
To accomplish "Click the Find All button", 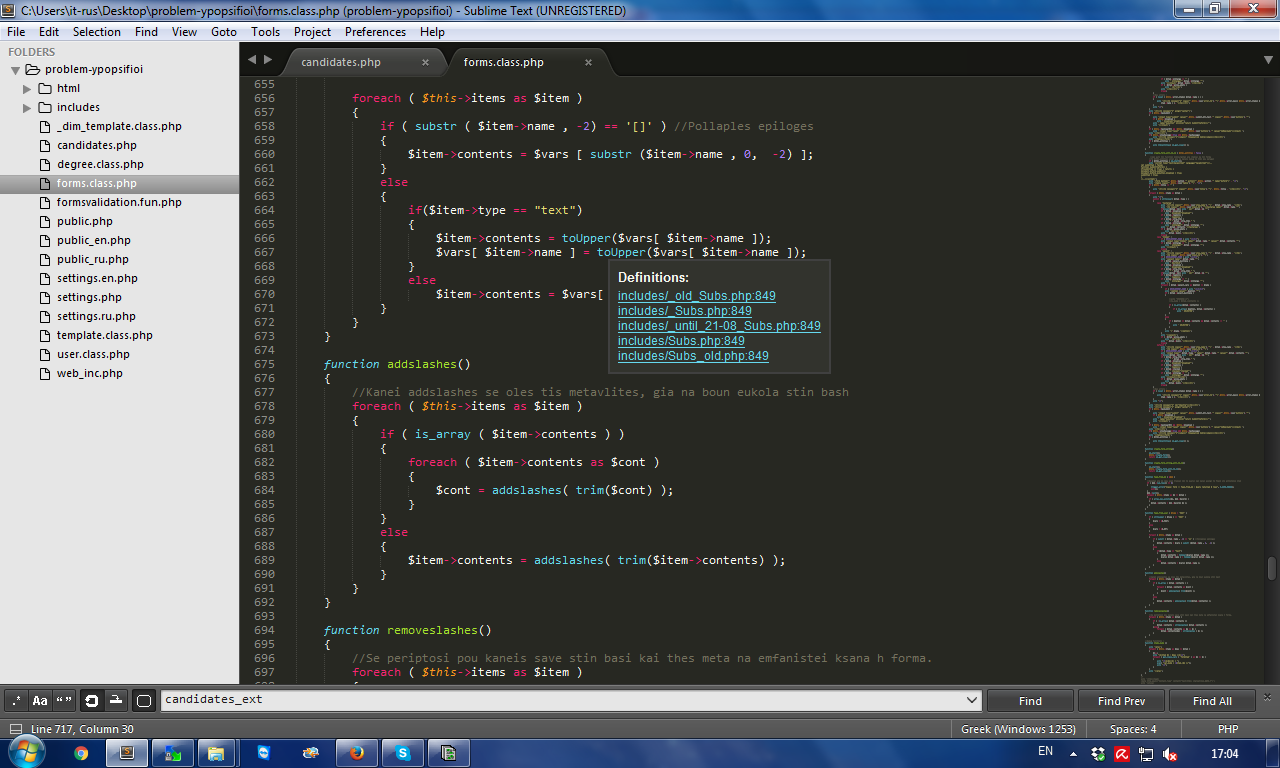I will 1212,701.
